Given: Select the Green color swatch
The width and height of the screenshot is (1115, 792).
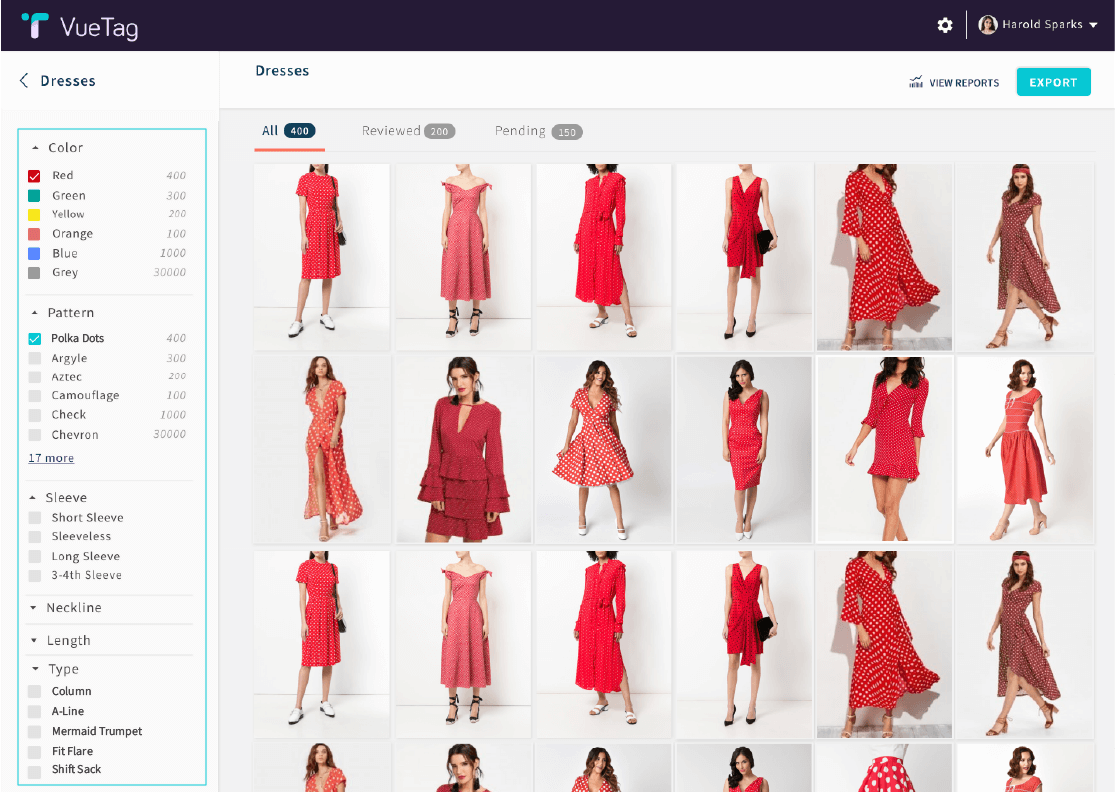Looking at the screenshot, I should [x=34, y=196].
